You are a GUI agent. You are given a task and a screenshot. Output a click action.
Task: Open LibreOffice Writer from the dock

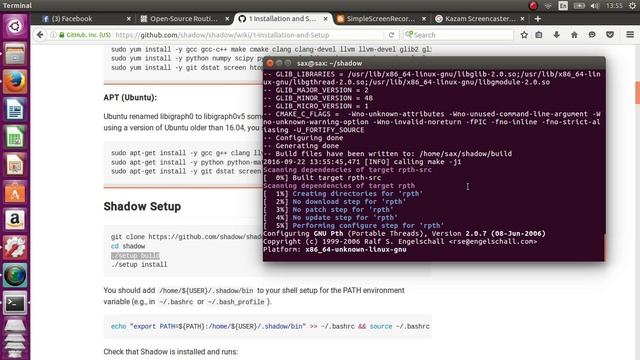[15, 109]
